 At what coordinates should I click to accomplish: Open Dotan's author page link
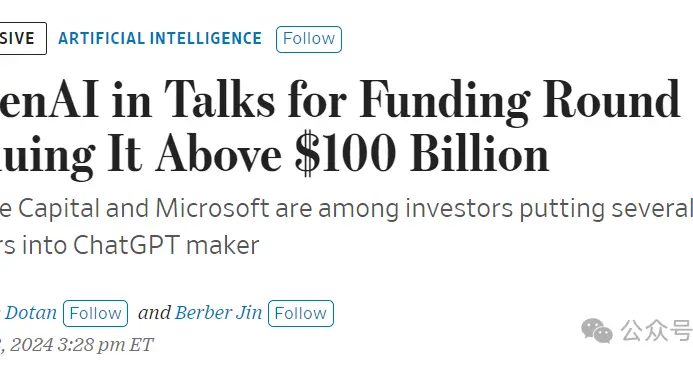(30, 313)
